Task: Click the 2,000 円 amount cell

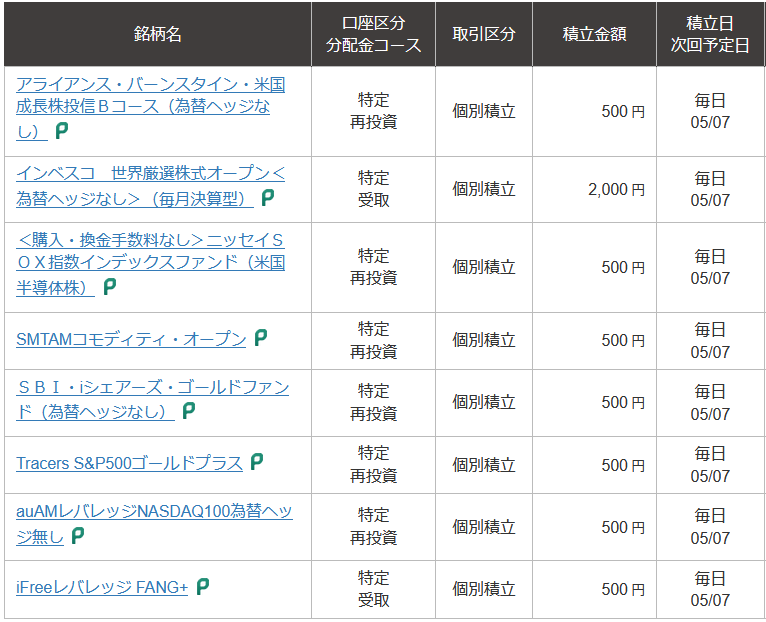Action: pos(595,190)
